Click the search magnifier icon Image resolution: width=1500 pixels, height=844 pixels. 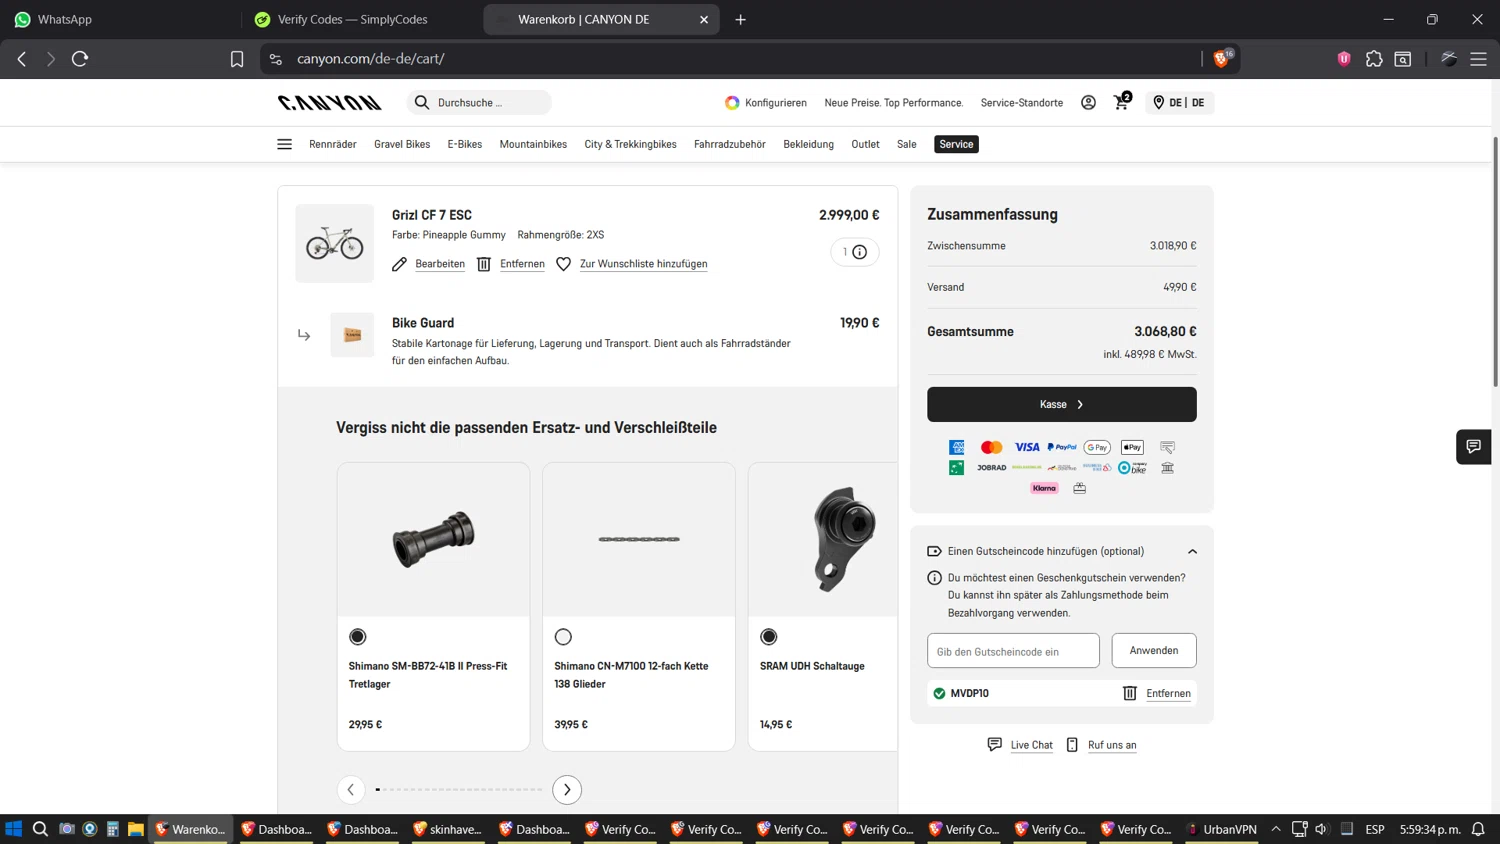[x=422, y=102]
